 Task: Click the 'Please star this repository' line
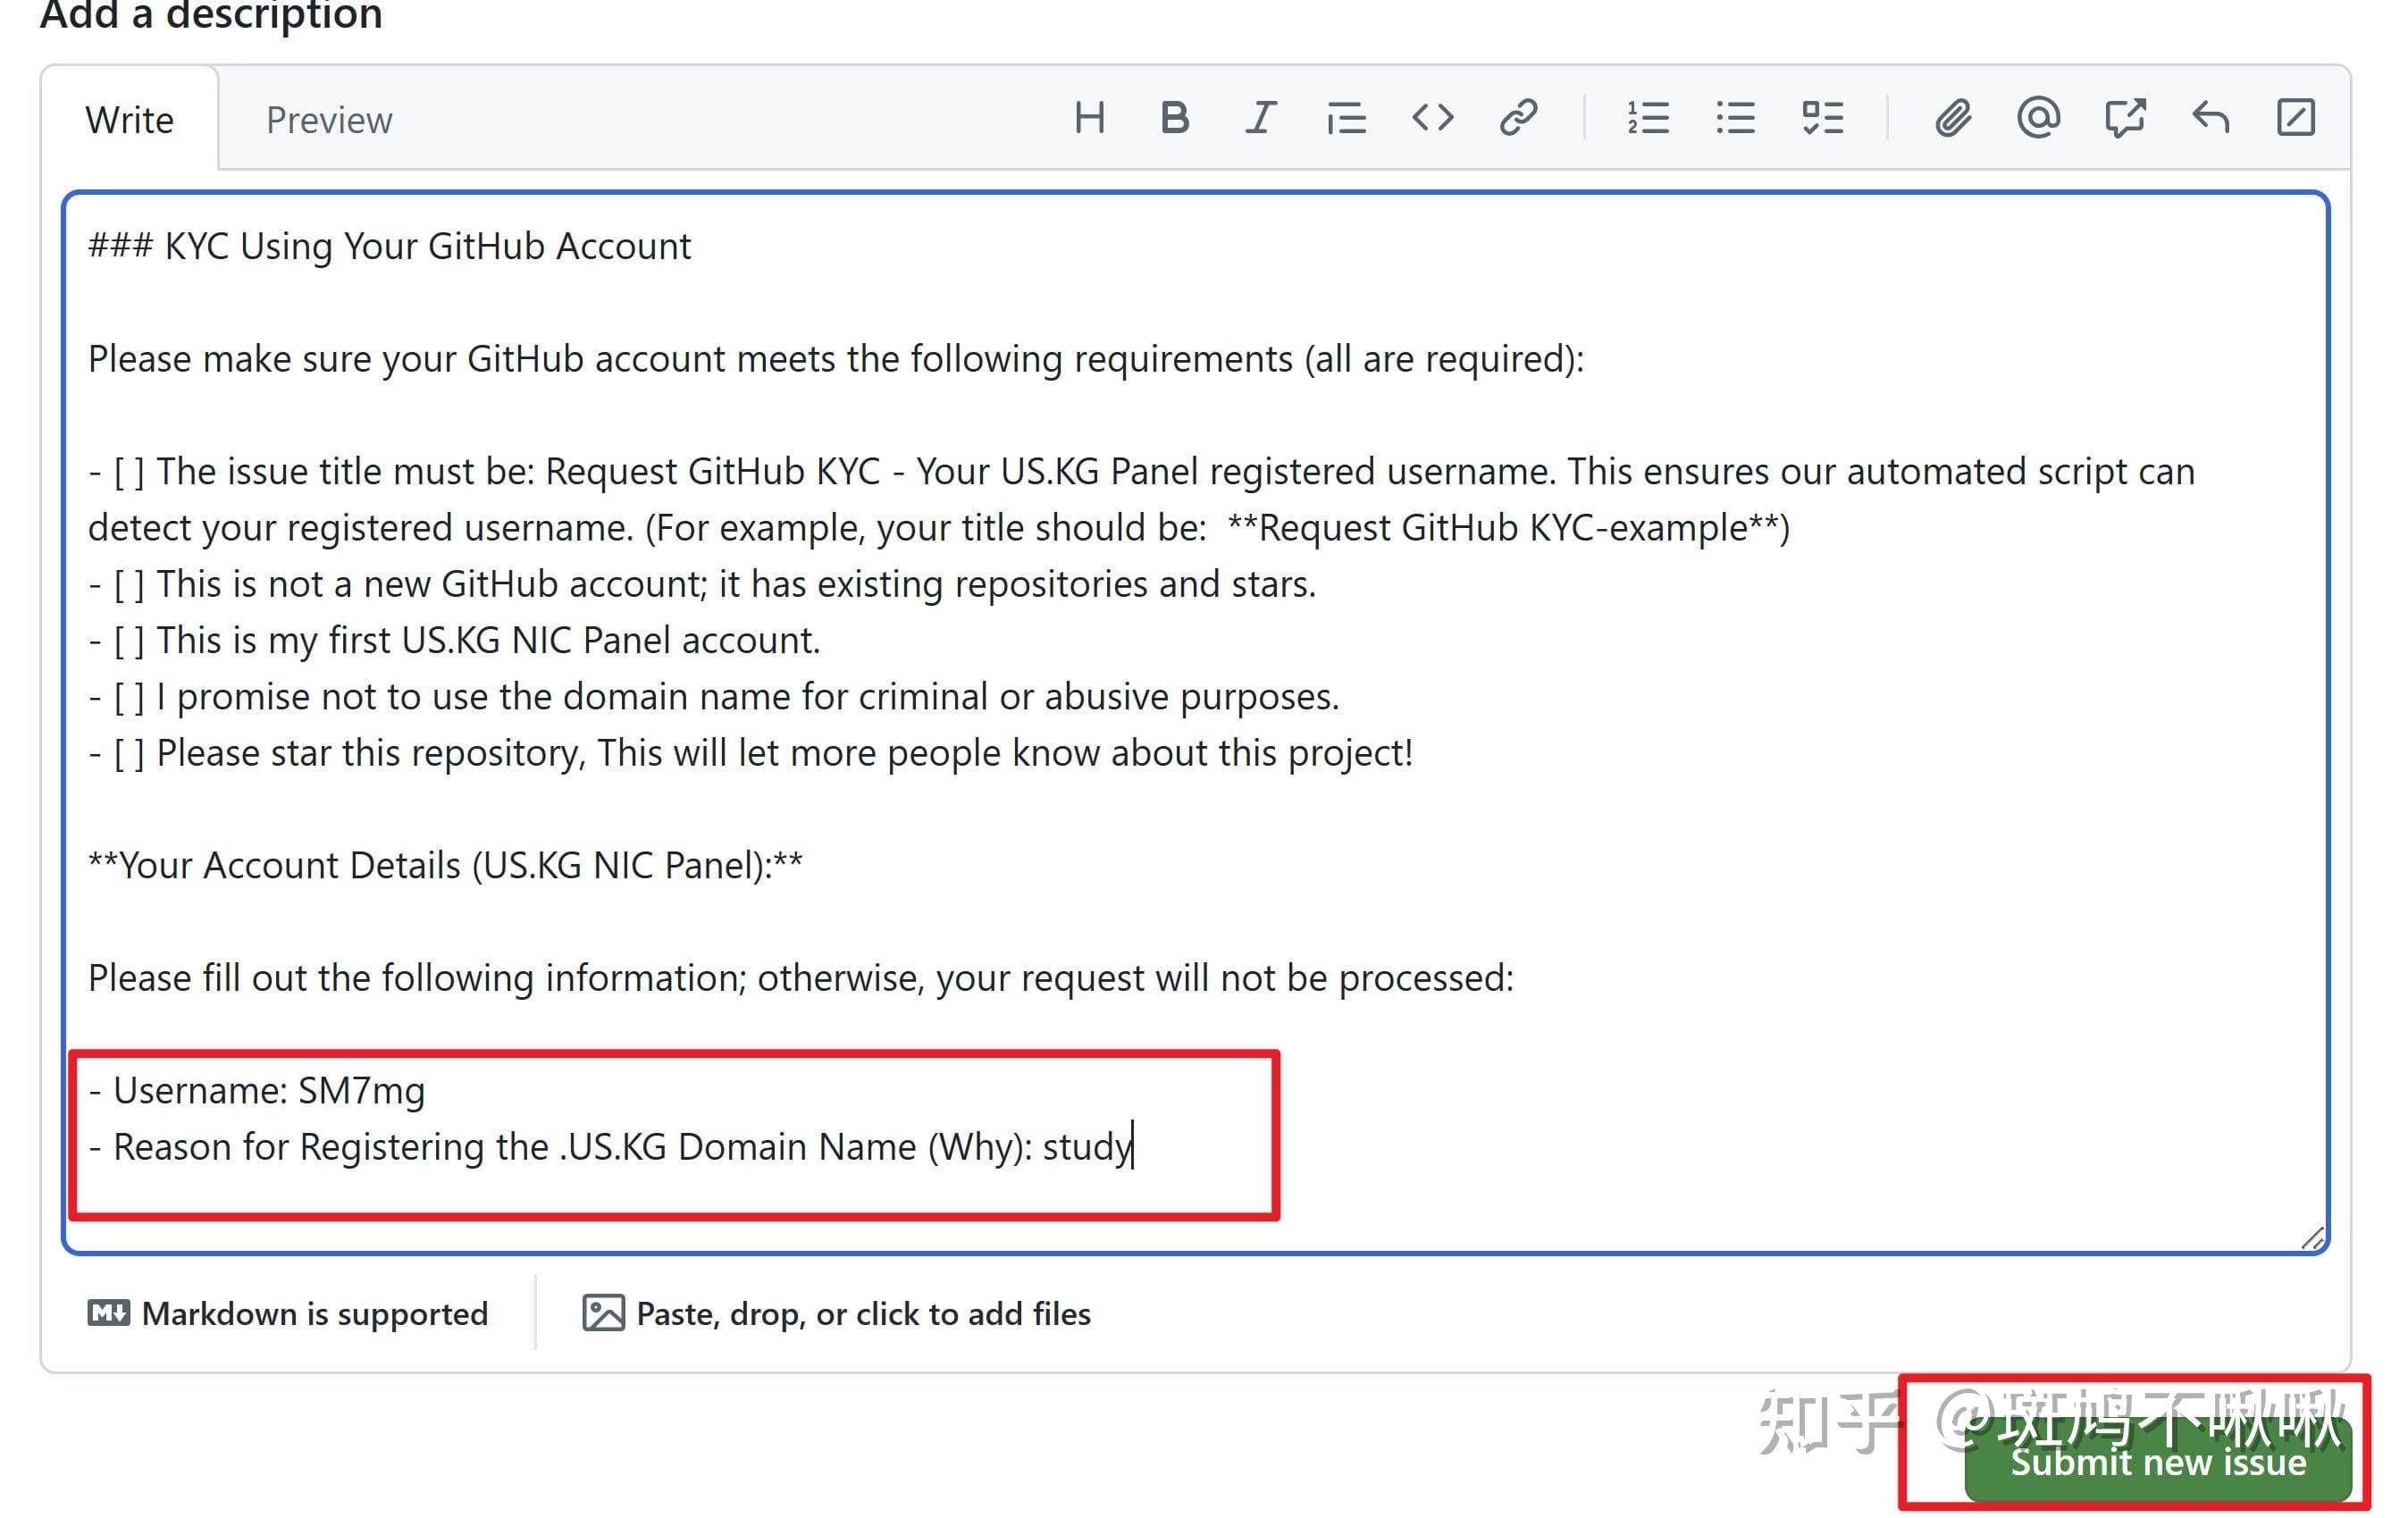pos(750,752)
